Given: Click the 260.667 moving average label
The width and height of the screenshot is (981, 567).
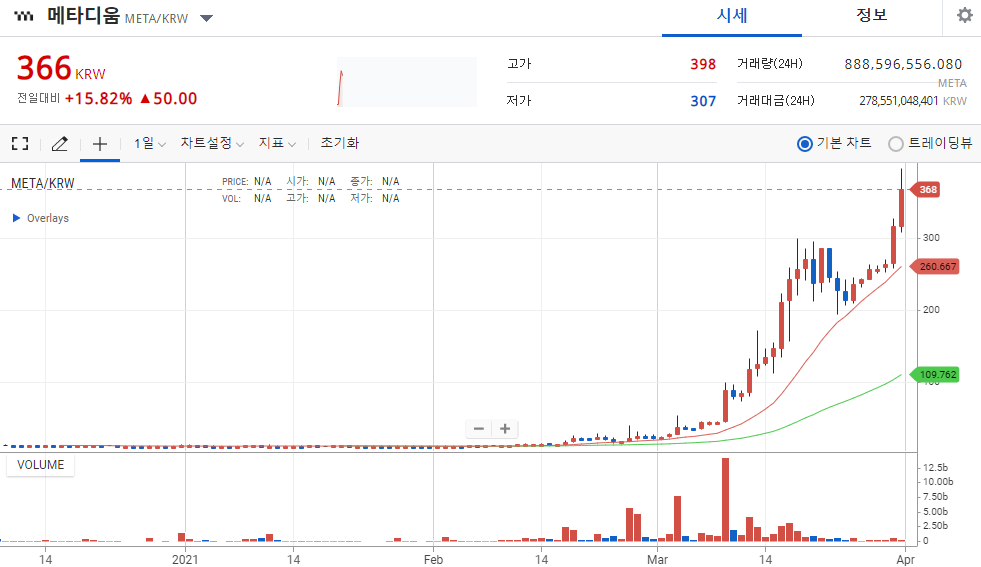Looking at the screenshot, I should [937, 267].
